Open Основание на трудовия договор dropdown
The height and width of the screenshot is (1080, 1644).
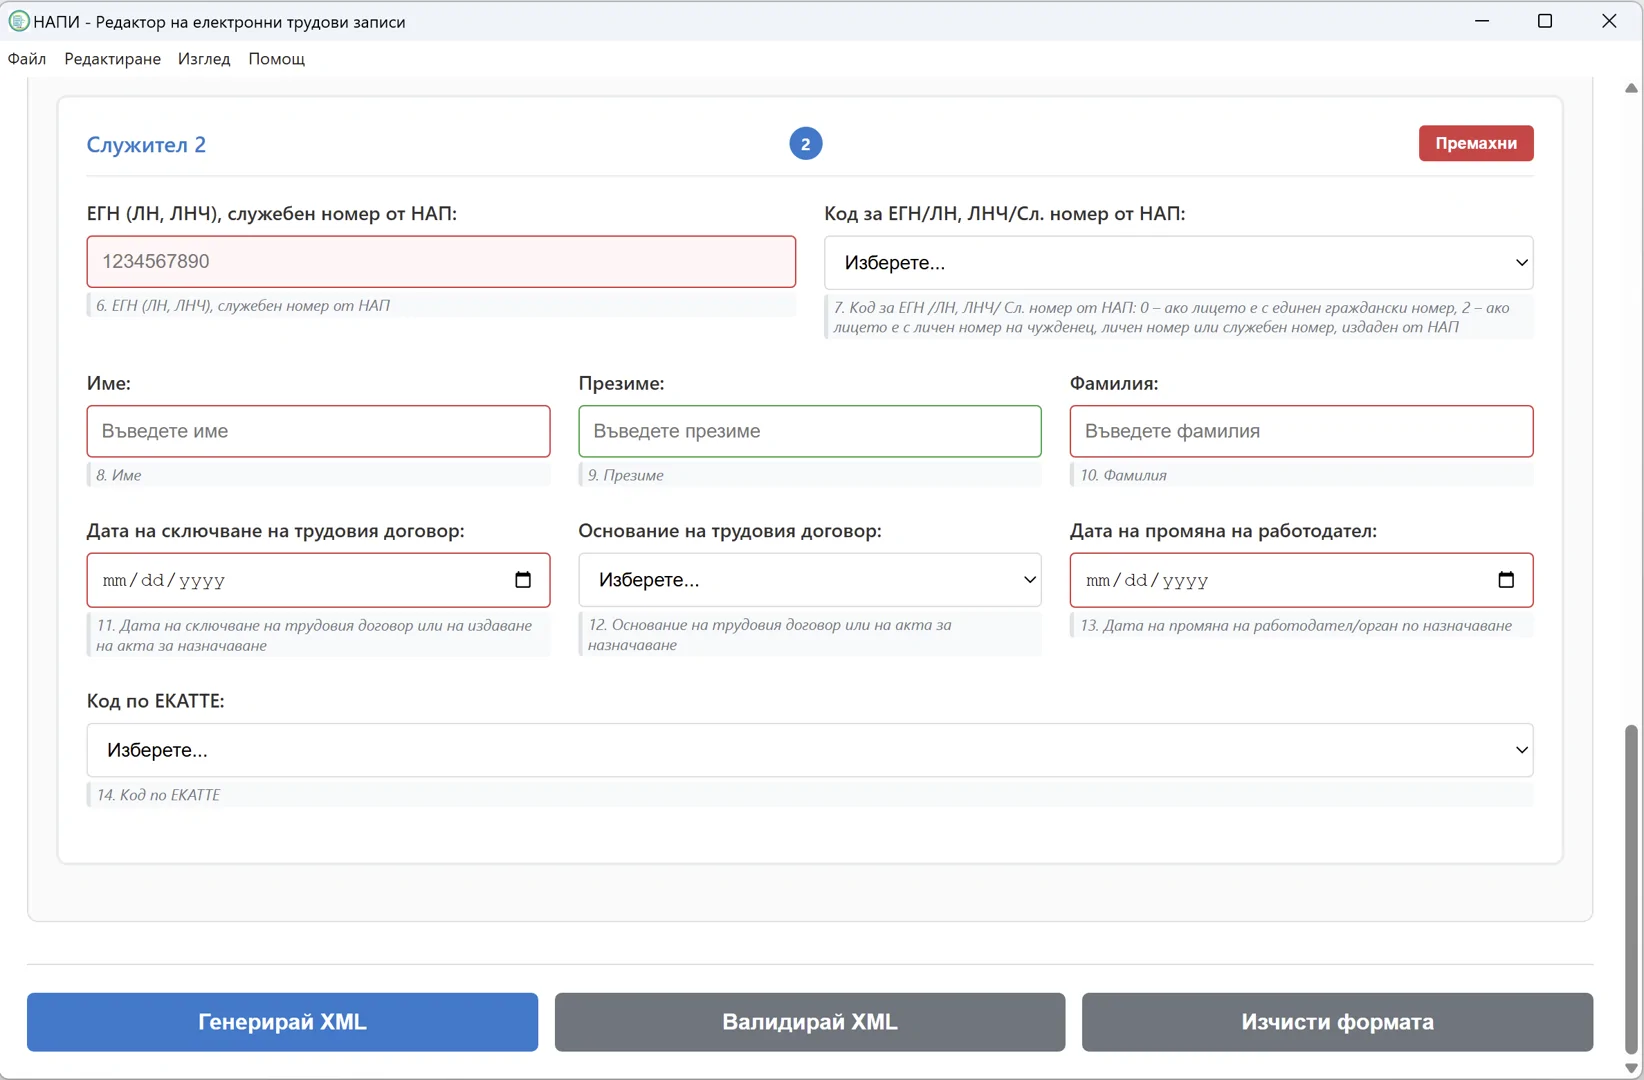pyautogui.click(x=809, y=580)
